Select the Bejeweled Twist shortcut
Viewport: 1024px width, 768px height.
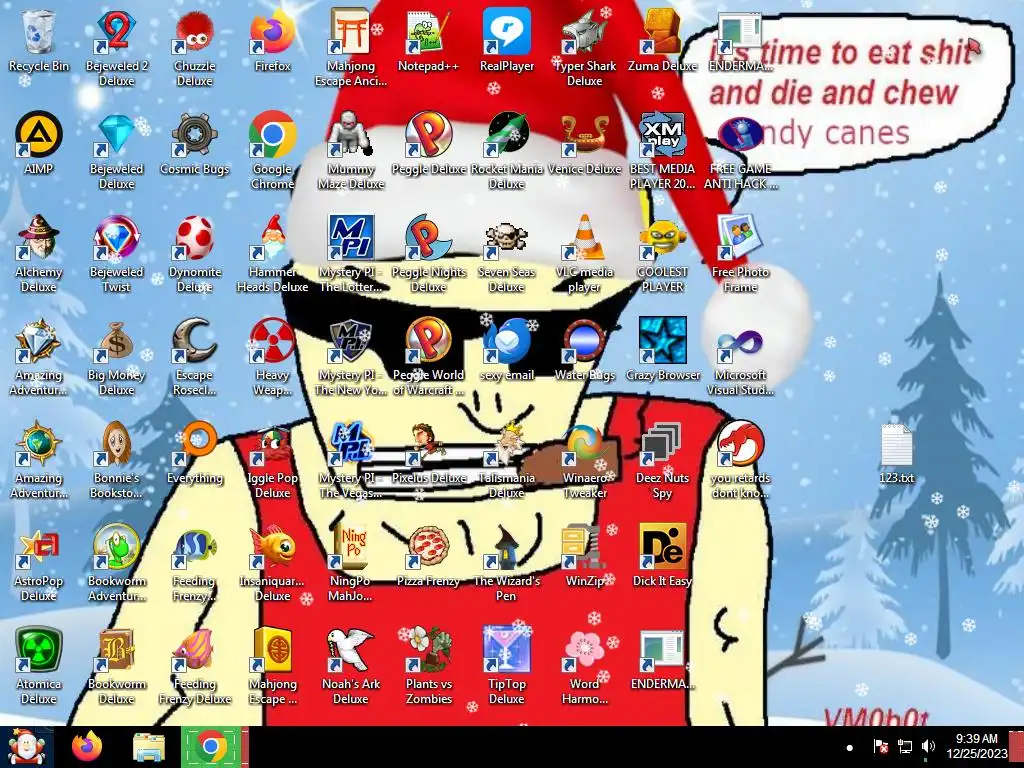(x=116, y=253)
